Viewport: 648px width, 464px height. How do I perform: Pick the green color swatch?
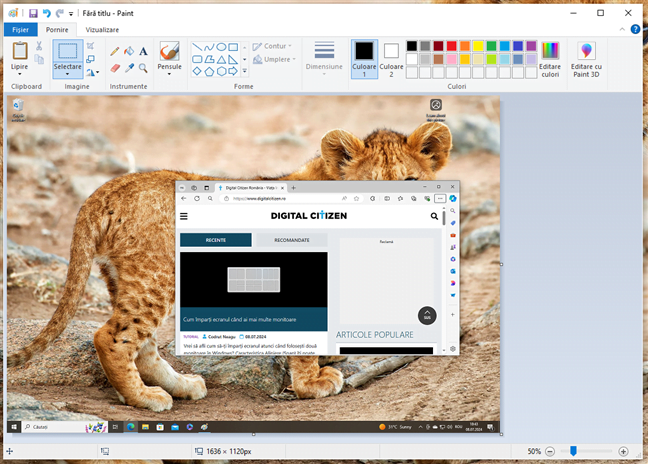[x=491, y=46]
